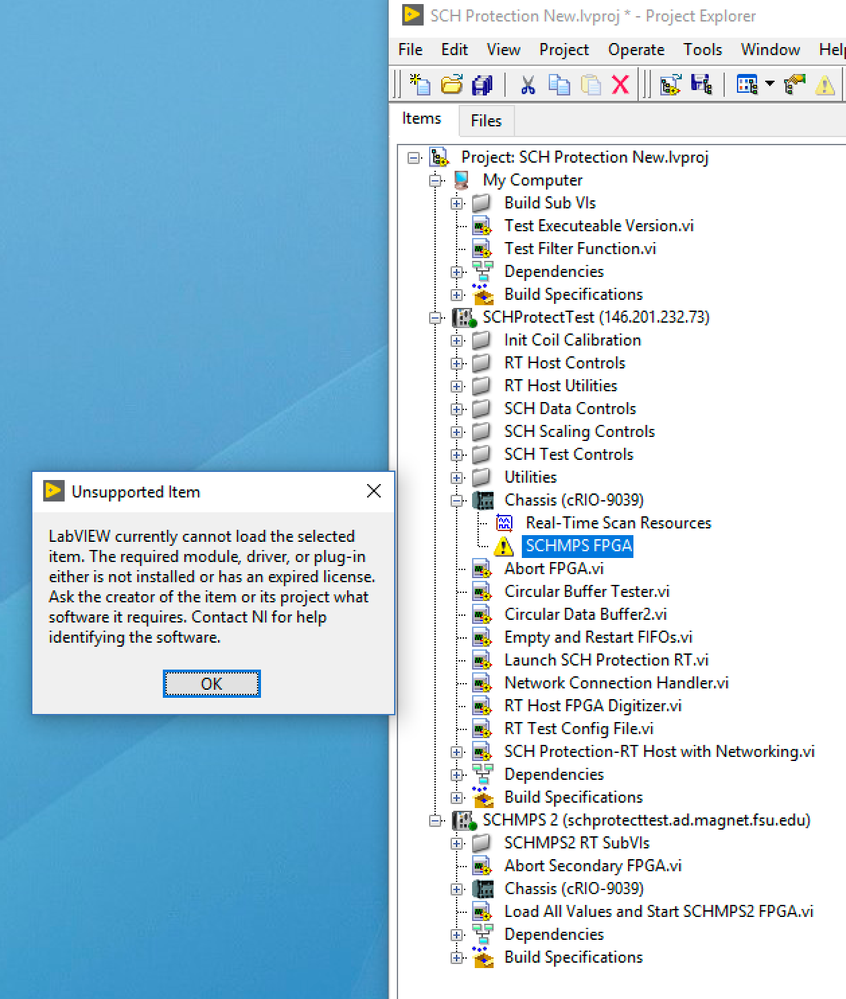Image resolution: width=846 pixels, height=999 pixels.
Task: Select Circular Data Buffer2.vi
Action: coord(585,615)
